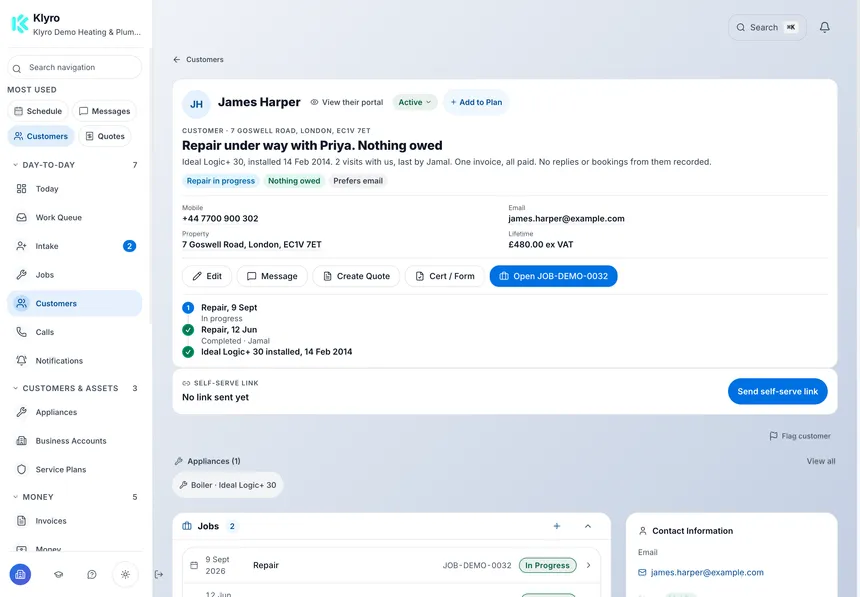Click the email link james.harper@example.com in Contact Information
860x597 pixels.
pos(706,572)
